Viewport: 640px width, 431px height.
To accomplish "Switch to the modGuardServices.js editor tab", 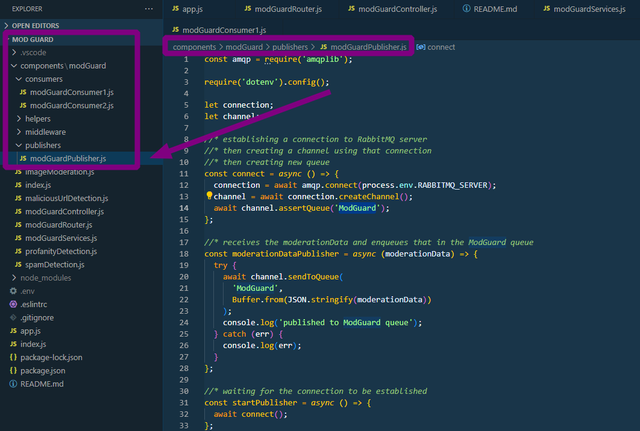I will (x=589, y=9).
